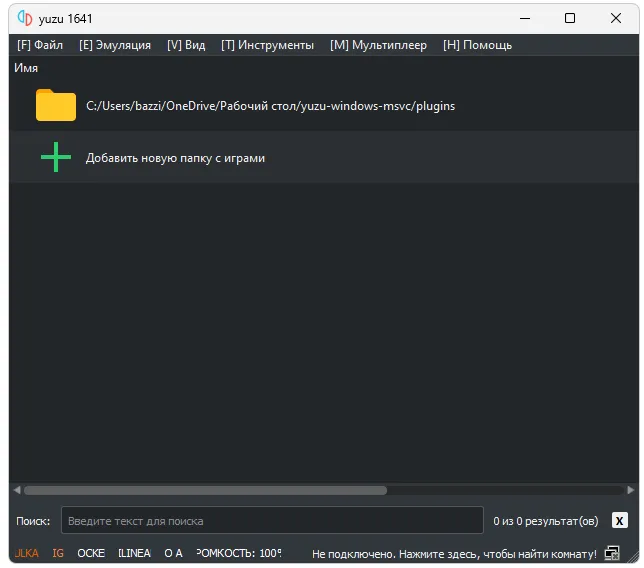Click the ГРОМКОСТЬ: 100% volume indicator
Viewport: 644px width, 568px height.
click(239, 553)
